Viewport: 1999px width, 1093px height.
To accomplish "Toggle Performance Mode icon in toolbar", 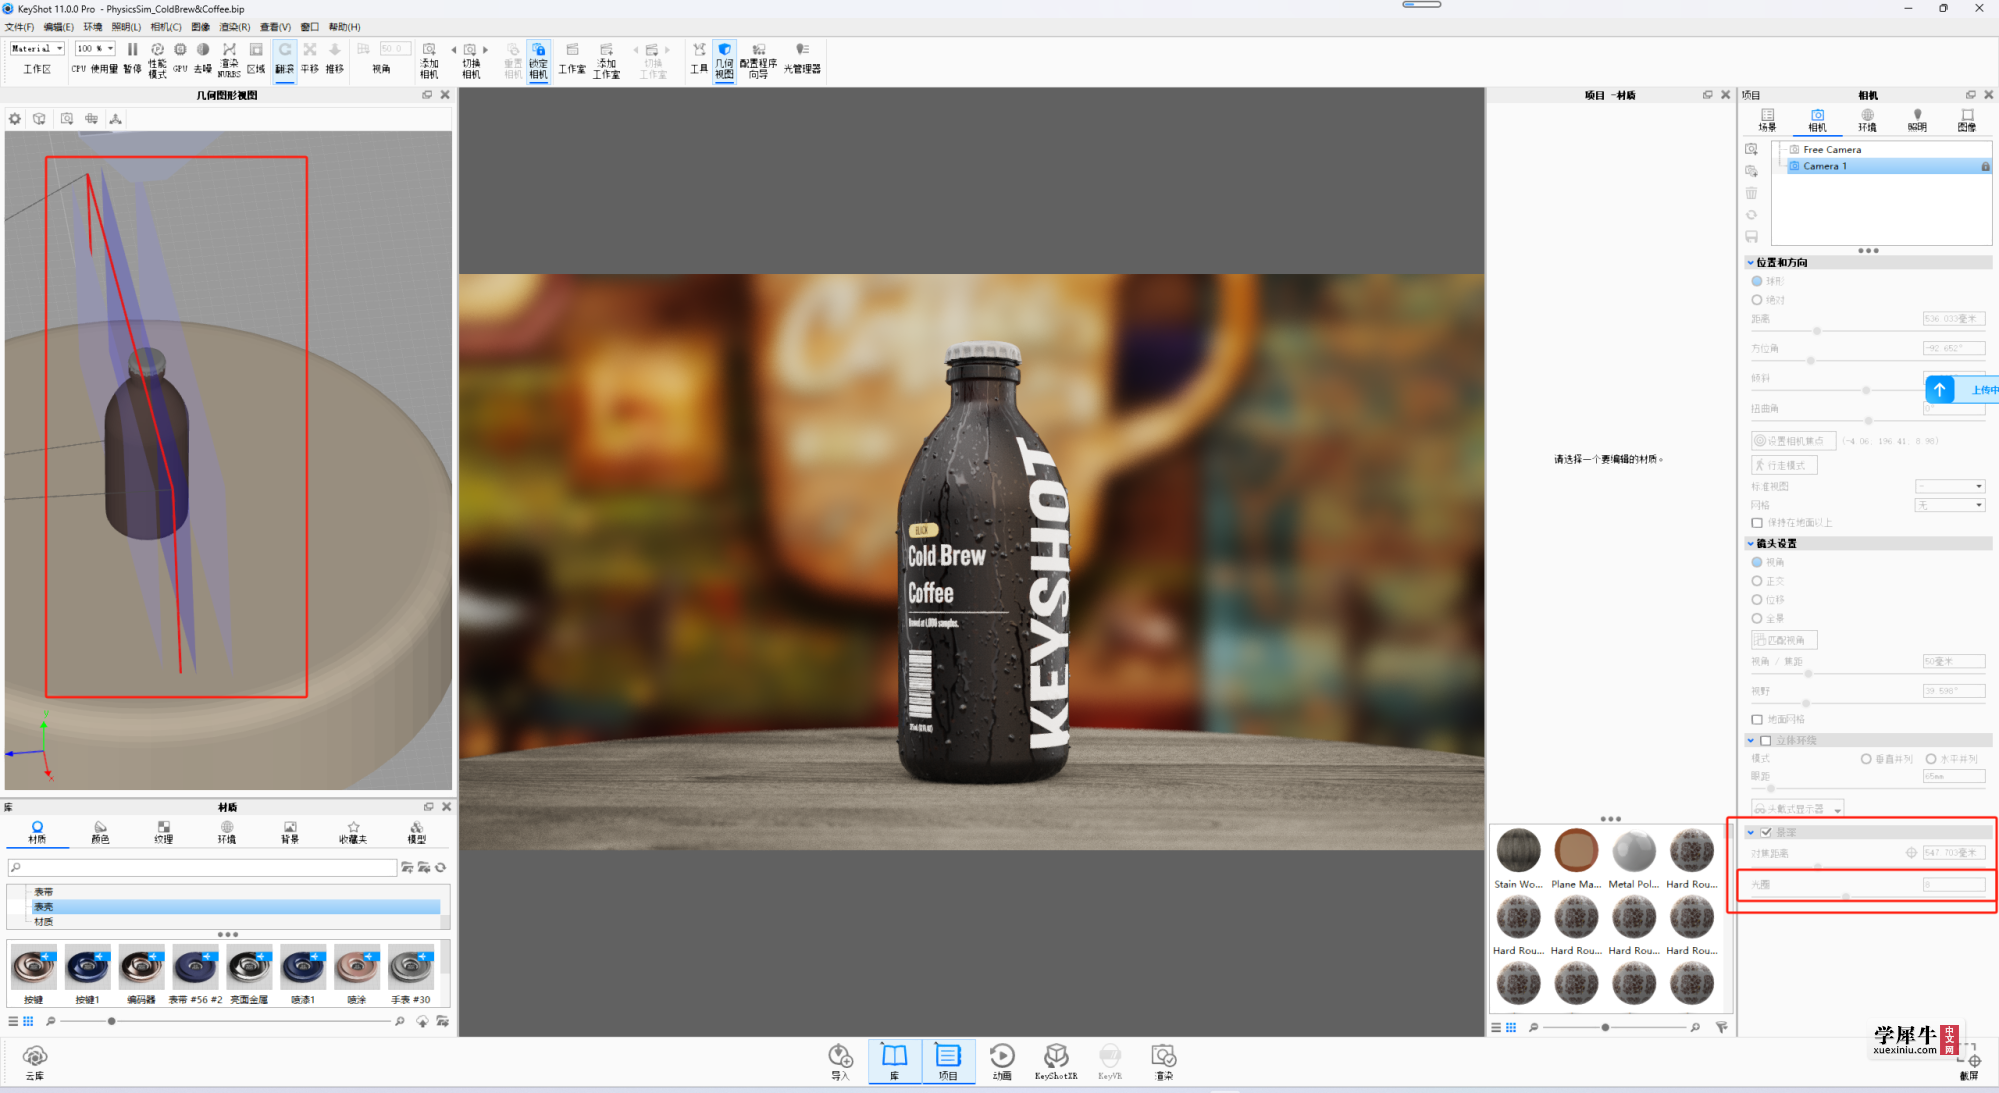I will point(157,50).
